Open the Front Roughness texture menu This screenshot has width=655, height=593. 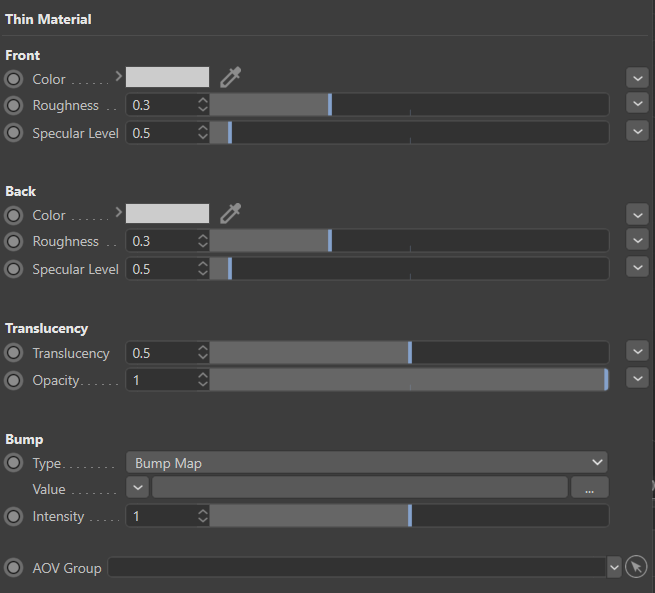[636, 104]
